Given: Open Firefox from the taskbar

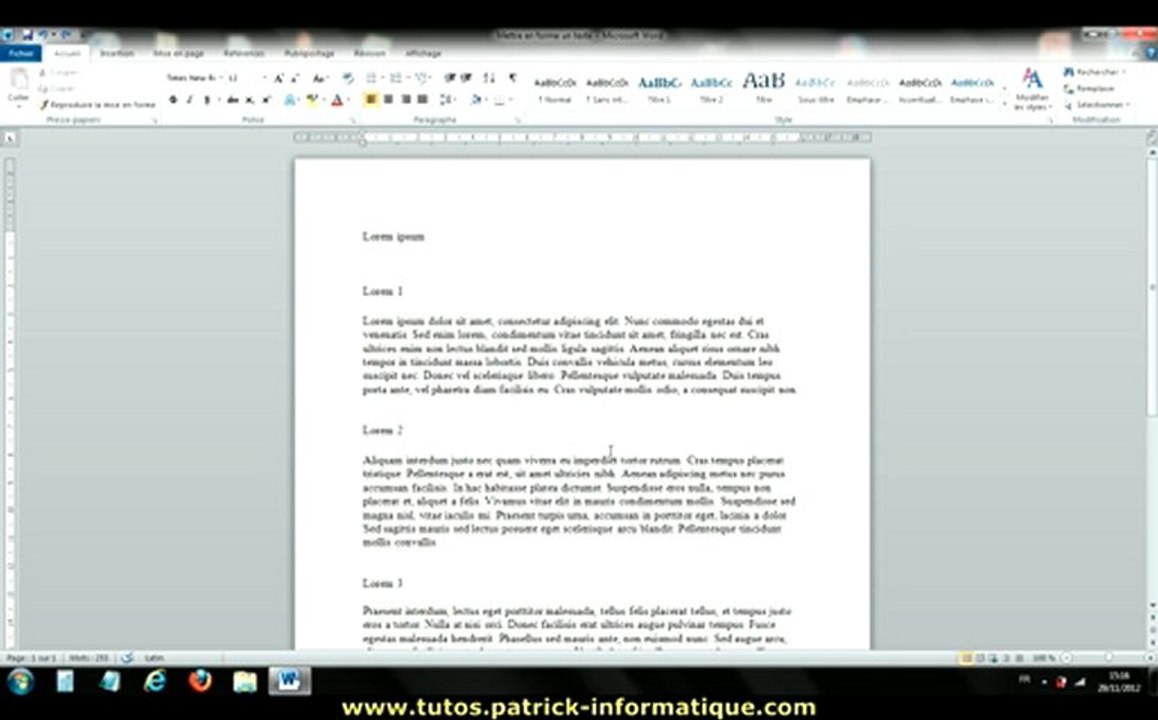Looking at the screenshot, I should [x=199, y=681].
